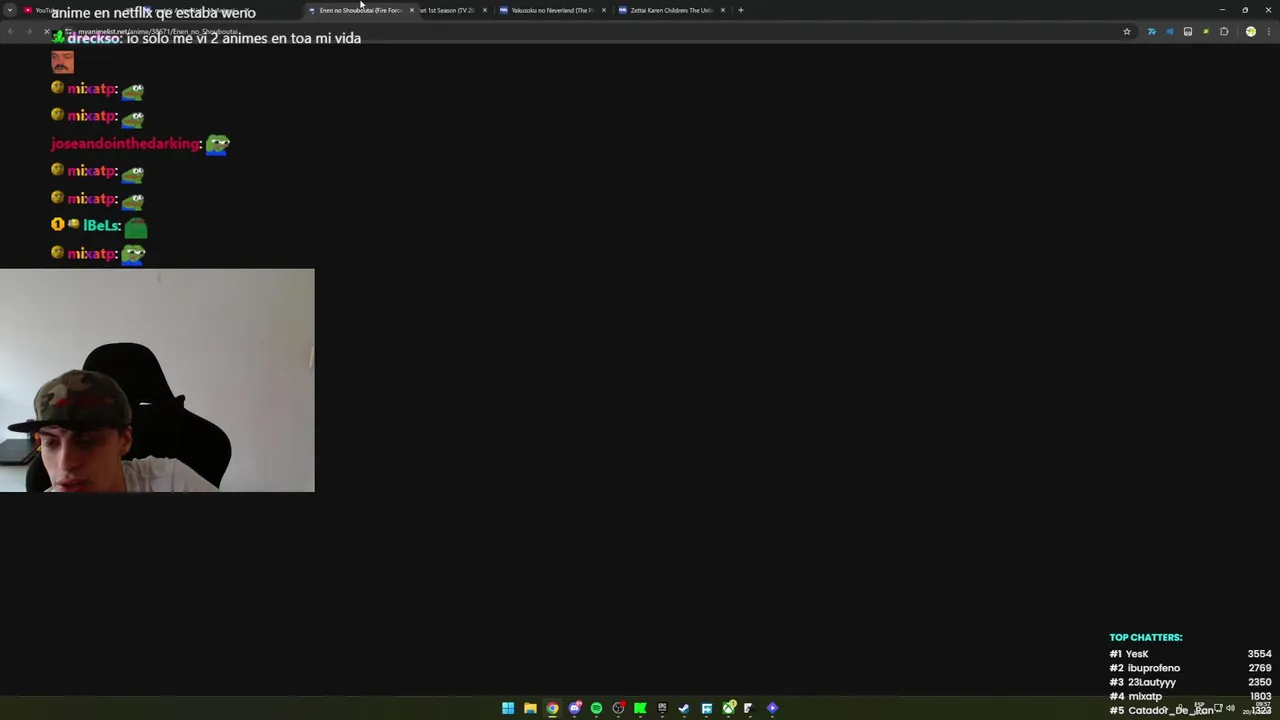Image resolution: width=1280 pixels, height=720 pixels.
Task: Click the blue sound extension icon
Action: click(x=1169, y=31)
